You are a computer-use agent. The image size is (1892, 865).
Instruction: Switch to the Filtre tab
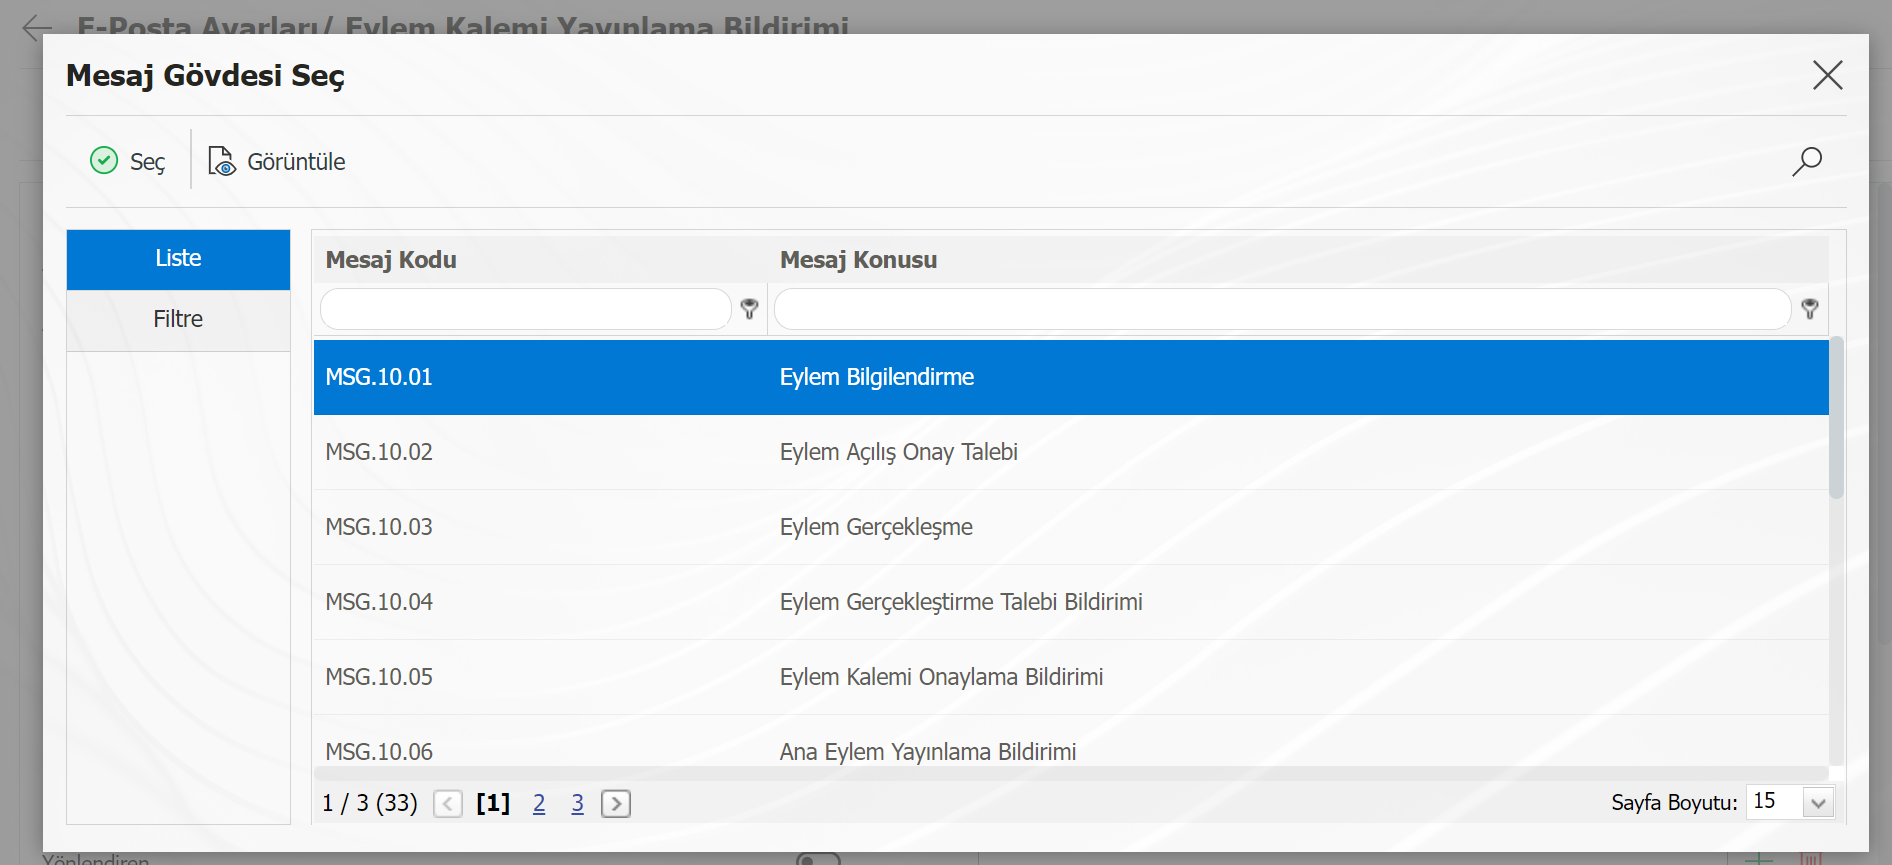(178, 319)
